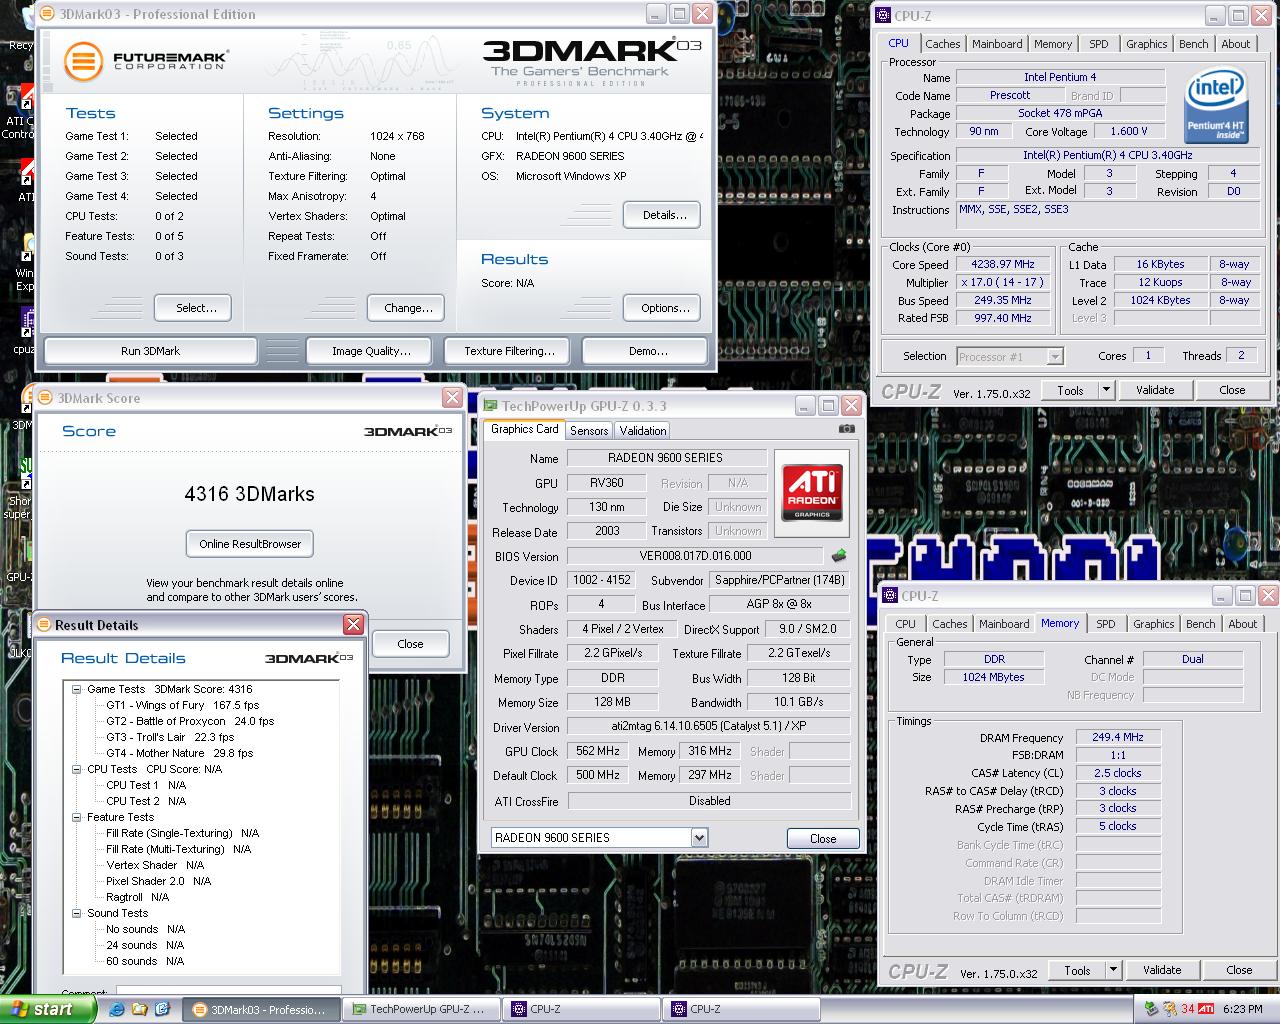The height and width of the screenshot is (1024, 1280).
Task: Select GT4 - Mother Nature result row
Action: 180,753
